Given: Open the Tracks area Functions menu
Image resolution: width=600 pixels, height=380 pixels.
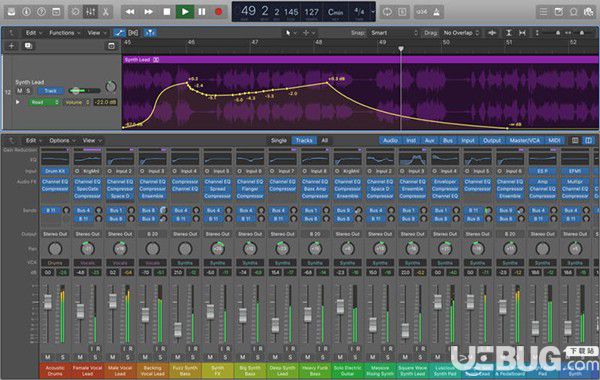Looking at the screenshot, I should pyautogui.click(x=64, y=33).
